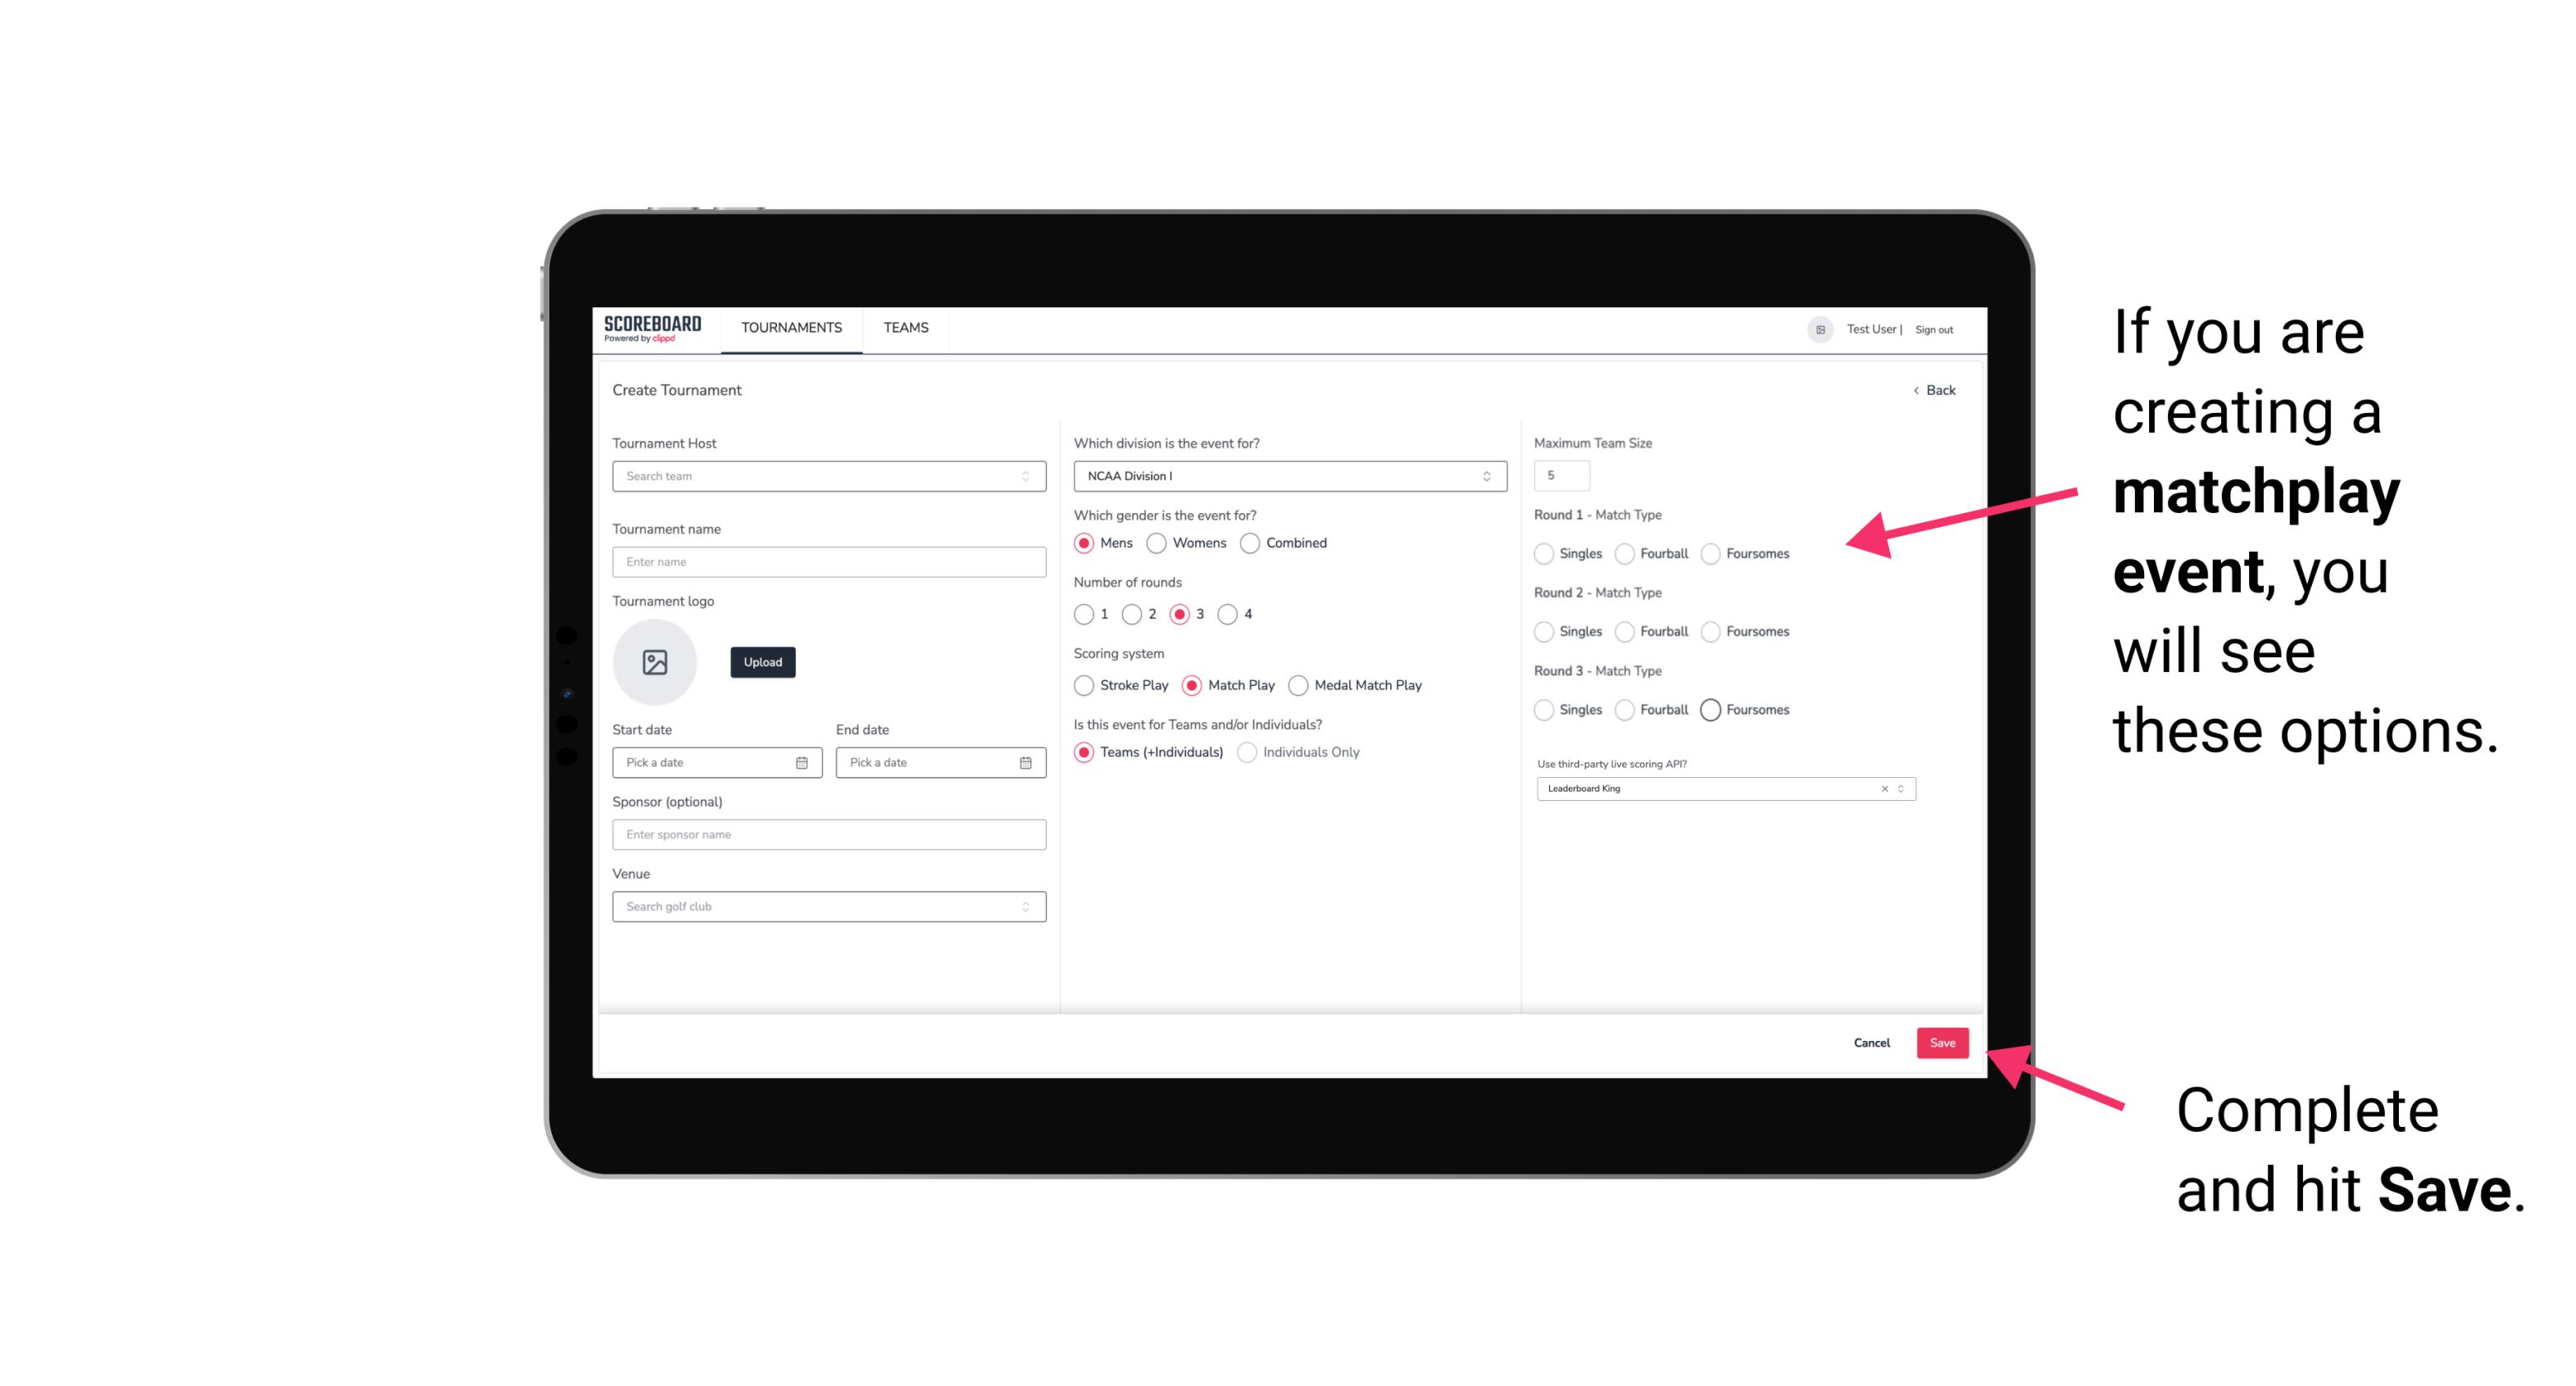This screenshot has height=1386, width=2576.
Task: Click the Upload logo button
Action: [x=762, y=662]
